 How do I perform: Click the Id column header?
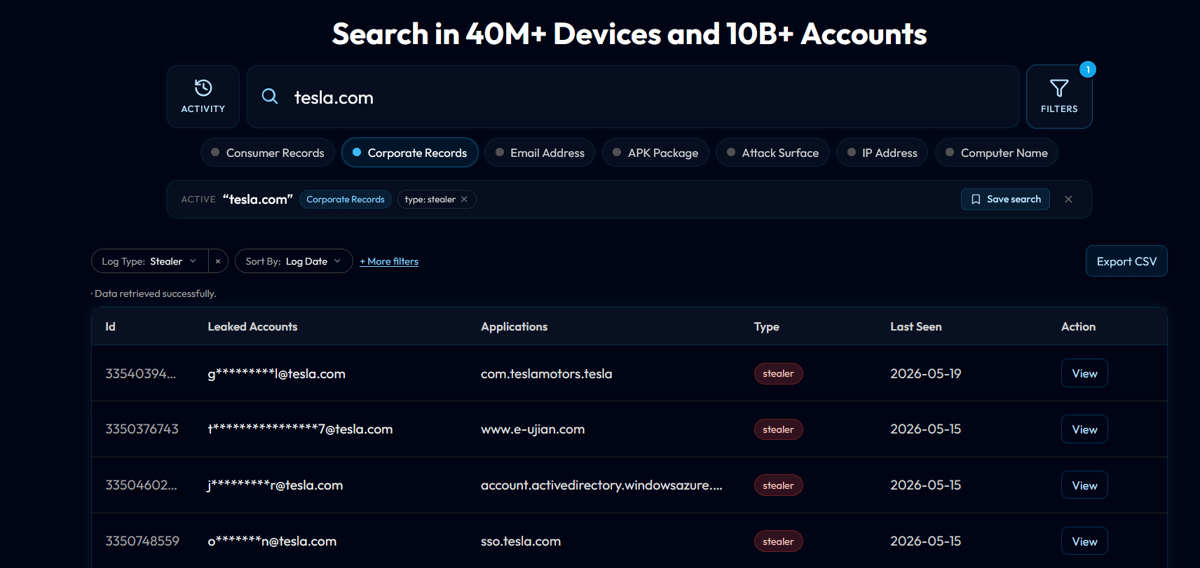(110, 326)
